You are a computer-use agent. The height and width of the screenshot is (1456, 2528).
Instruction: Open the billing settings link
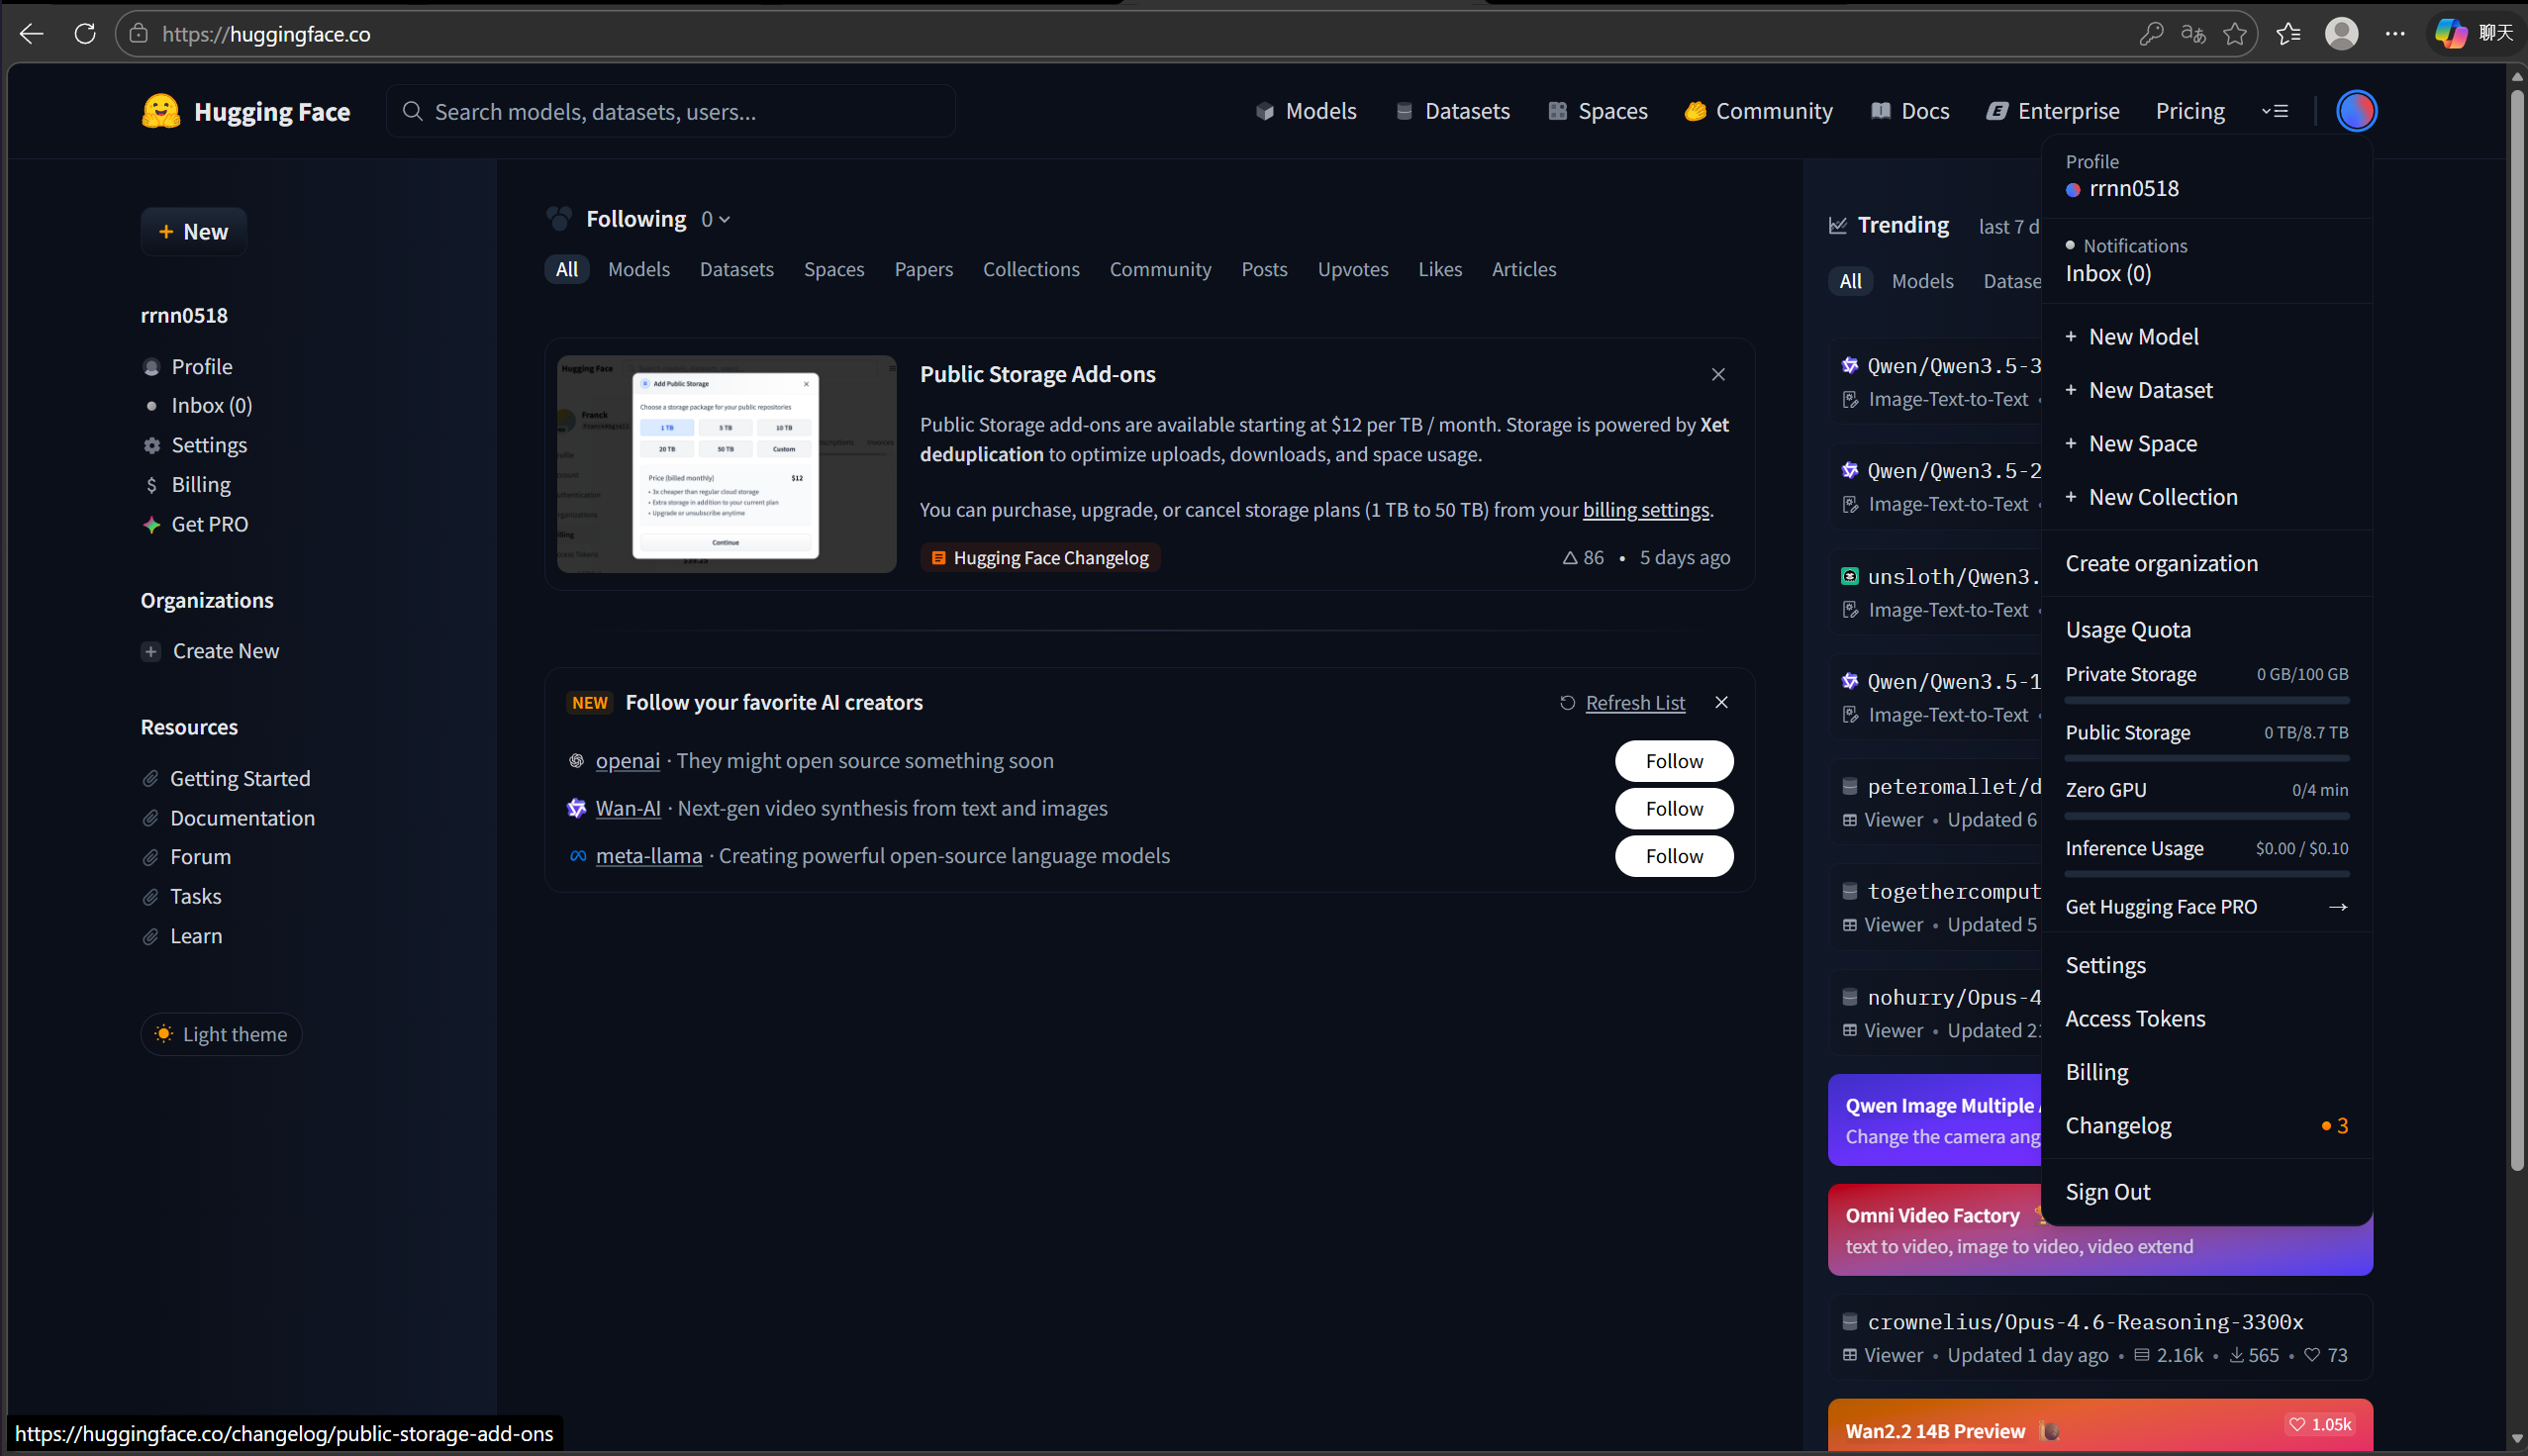(1645, 510)
